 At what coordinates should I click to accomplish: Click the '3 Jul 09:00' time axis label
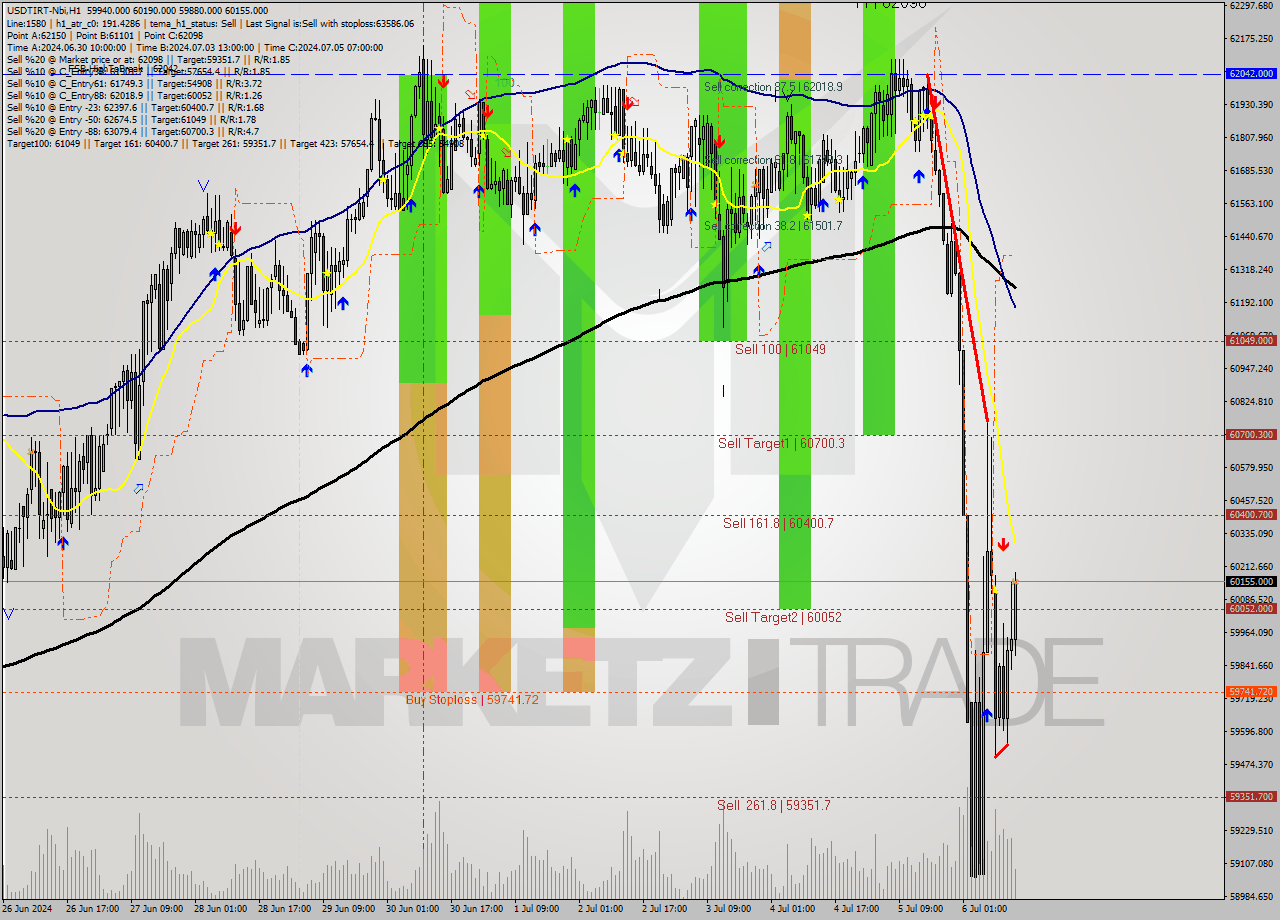[x=728, y=909]
